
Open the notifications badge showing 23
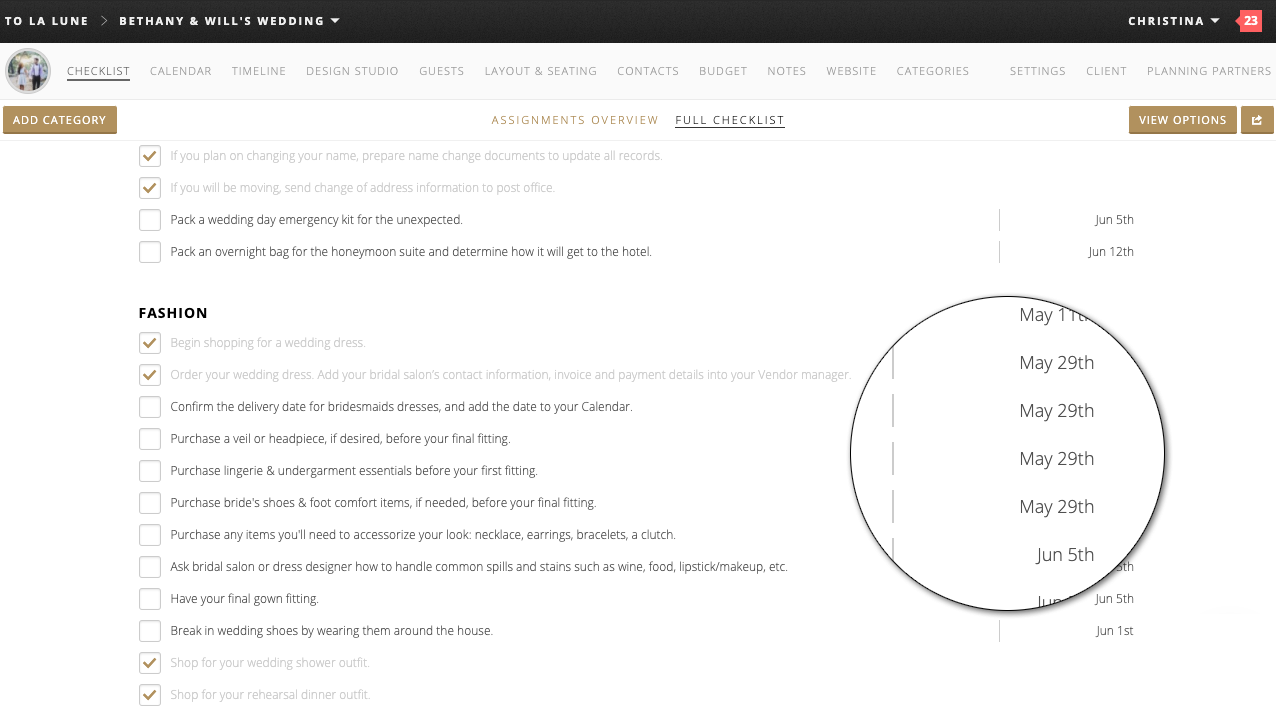coord(1250,21)
